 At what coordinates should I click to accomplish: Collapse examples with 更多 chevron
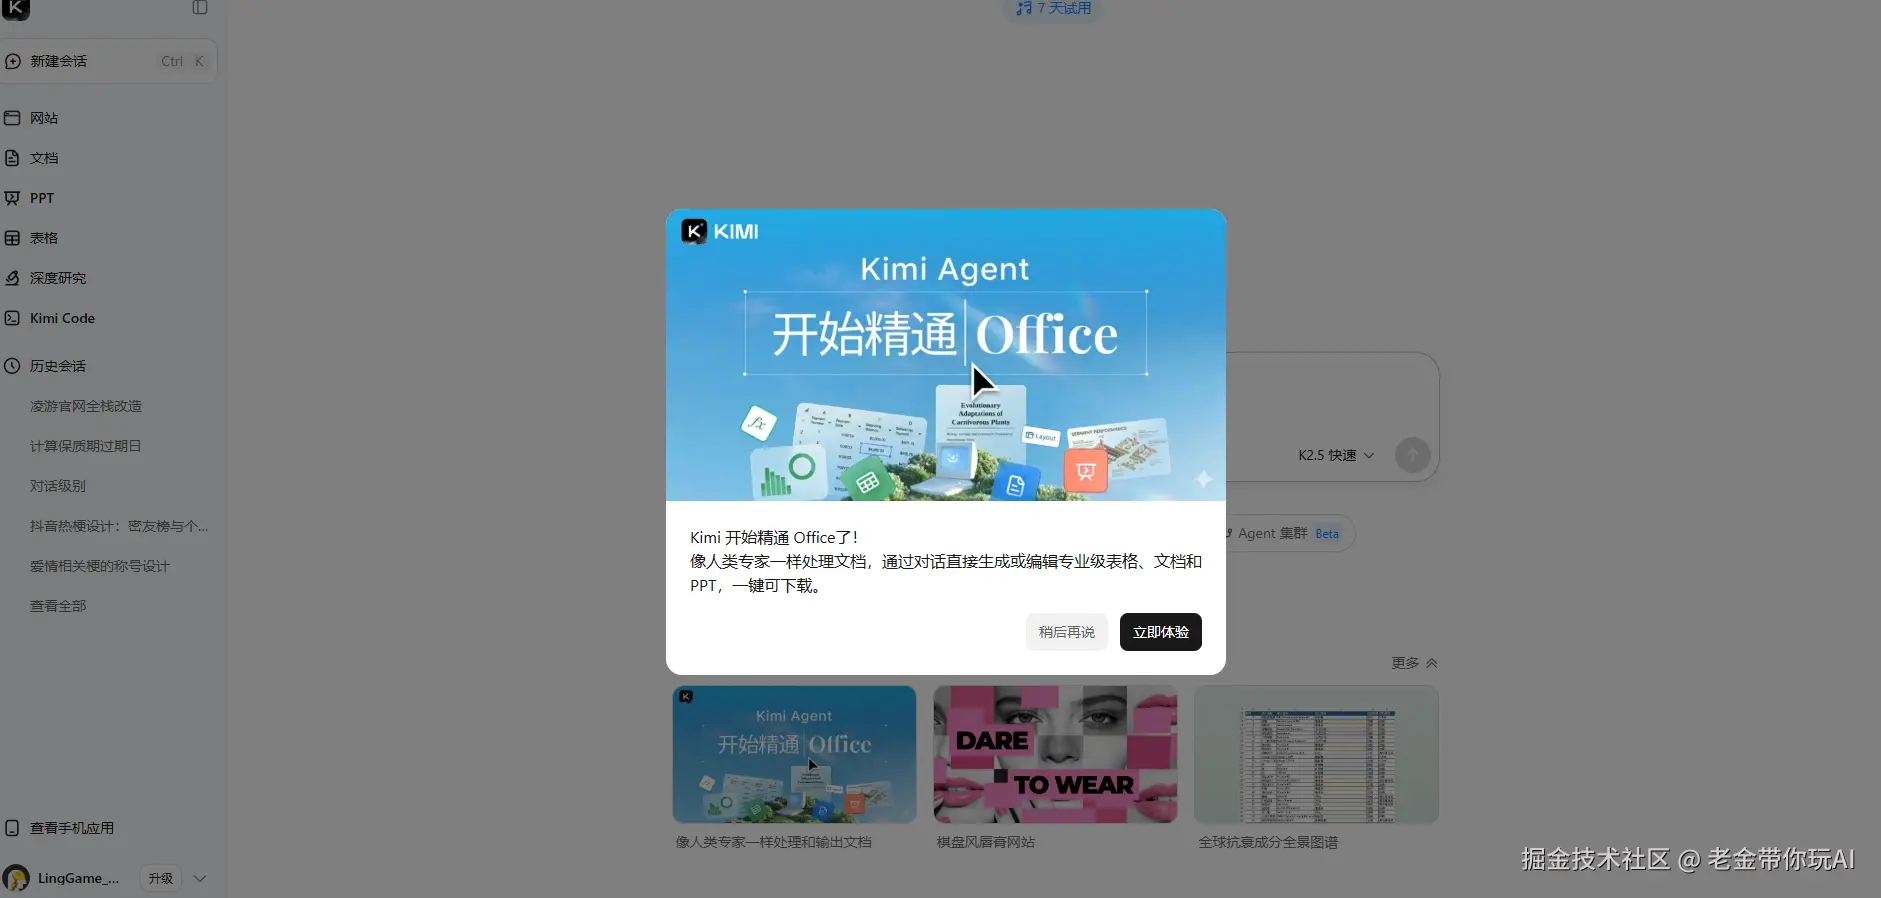(1414, 663)
